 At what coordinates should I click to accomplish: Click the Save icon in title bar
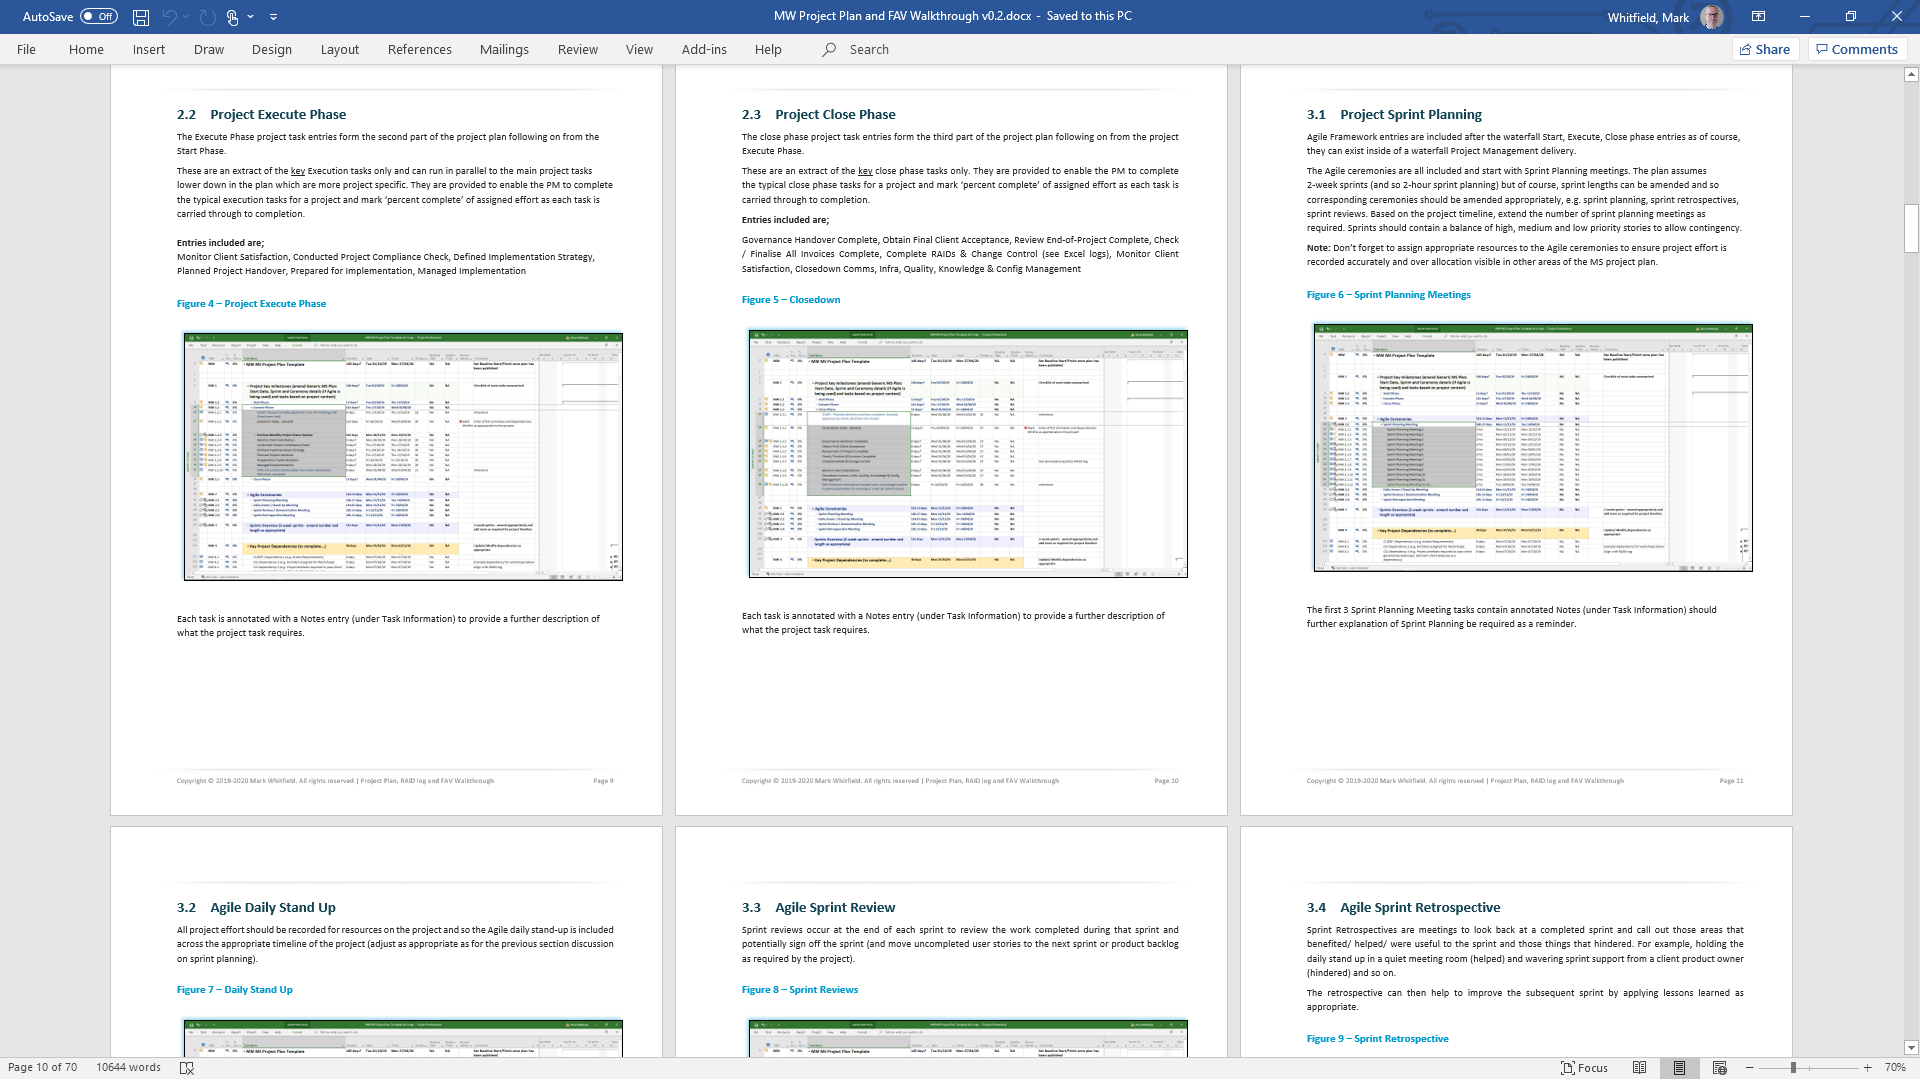(141, 17)
